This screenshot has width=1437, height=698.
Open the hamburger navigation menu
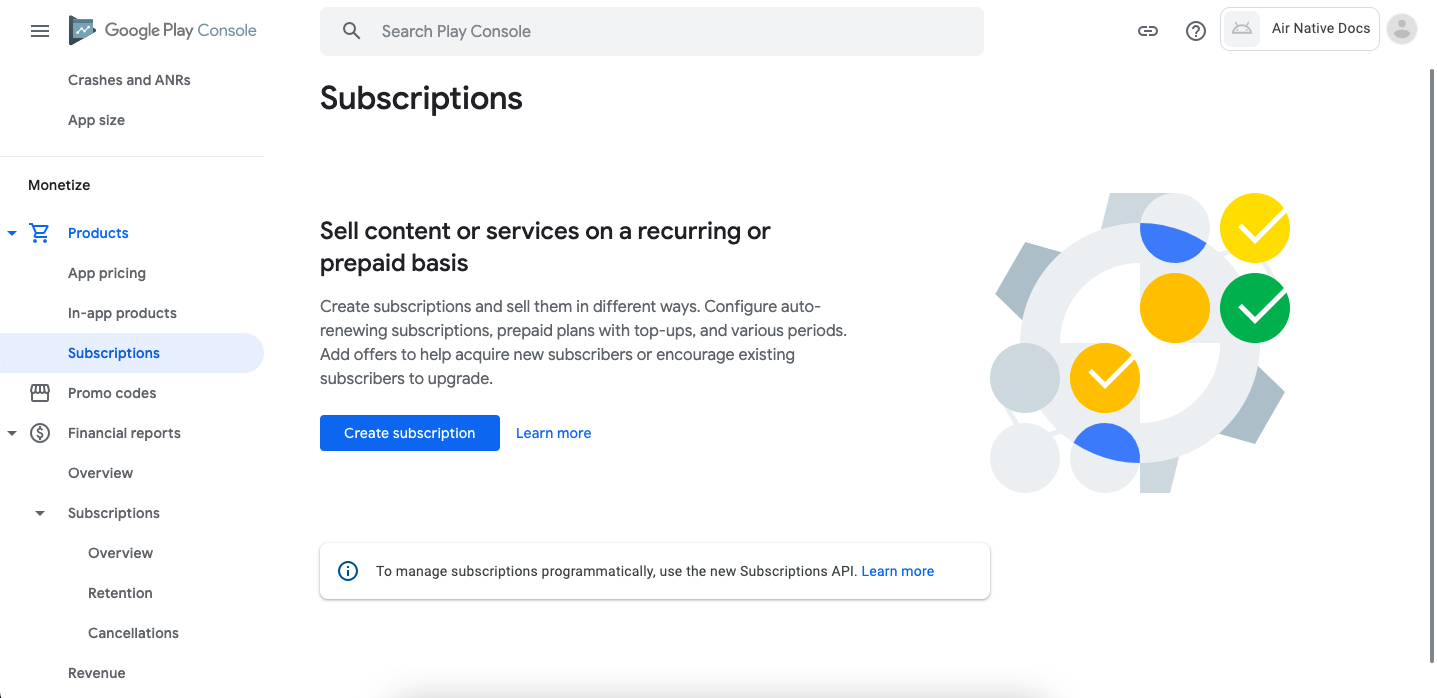(x=40, y=31)
